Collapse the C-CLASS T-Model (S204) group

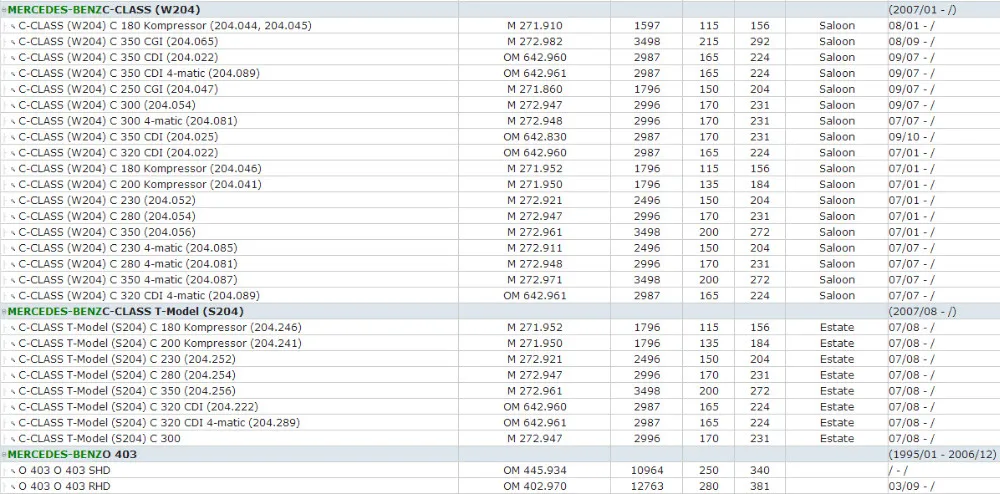pos(4,312)
